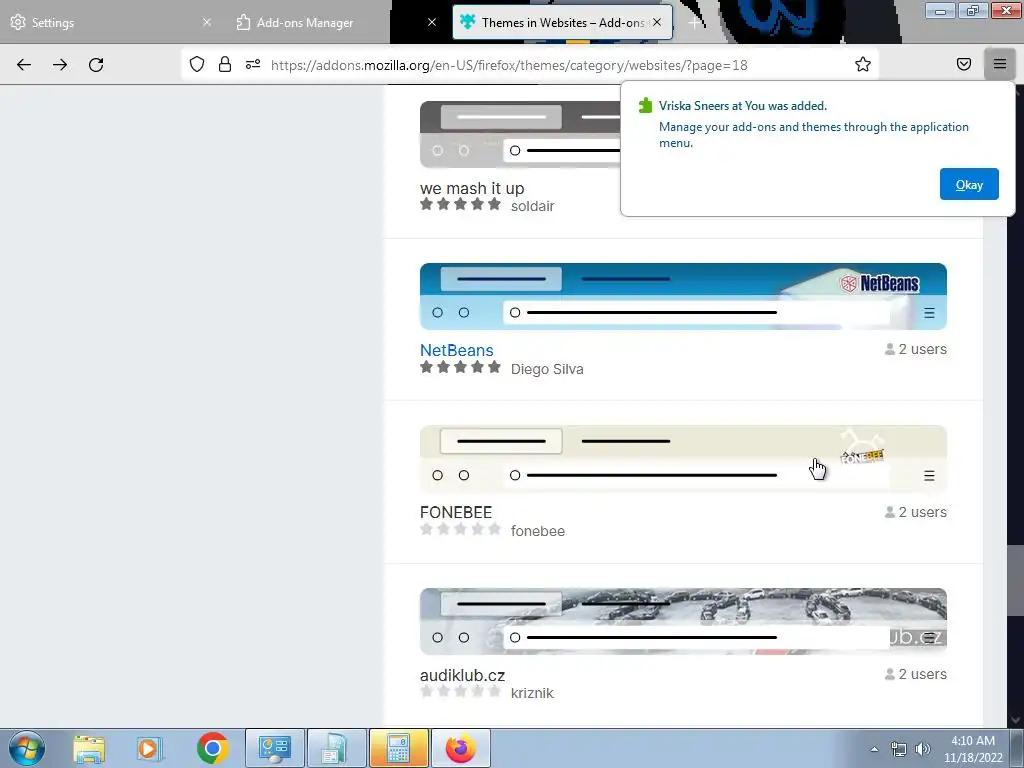Viewport: 1024px width, 768px height.
Task: Click FONEBEE star rating
Action: [460, 529]
